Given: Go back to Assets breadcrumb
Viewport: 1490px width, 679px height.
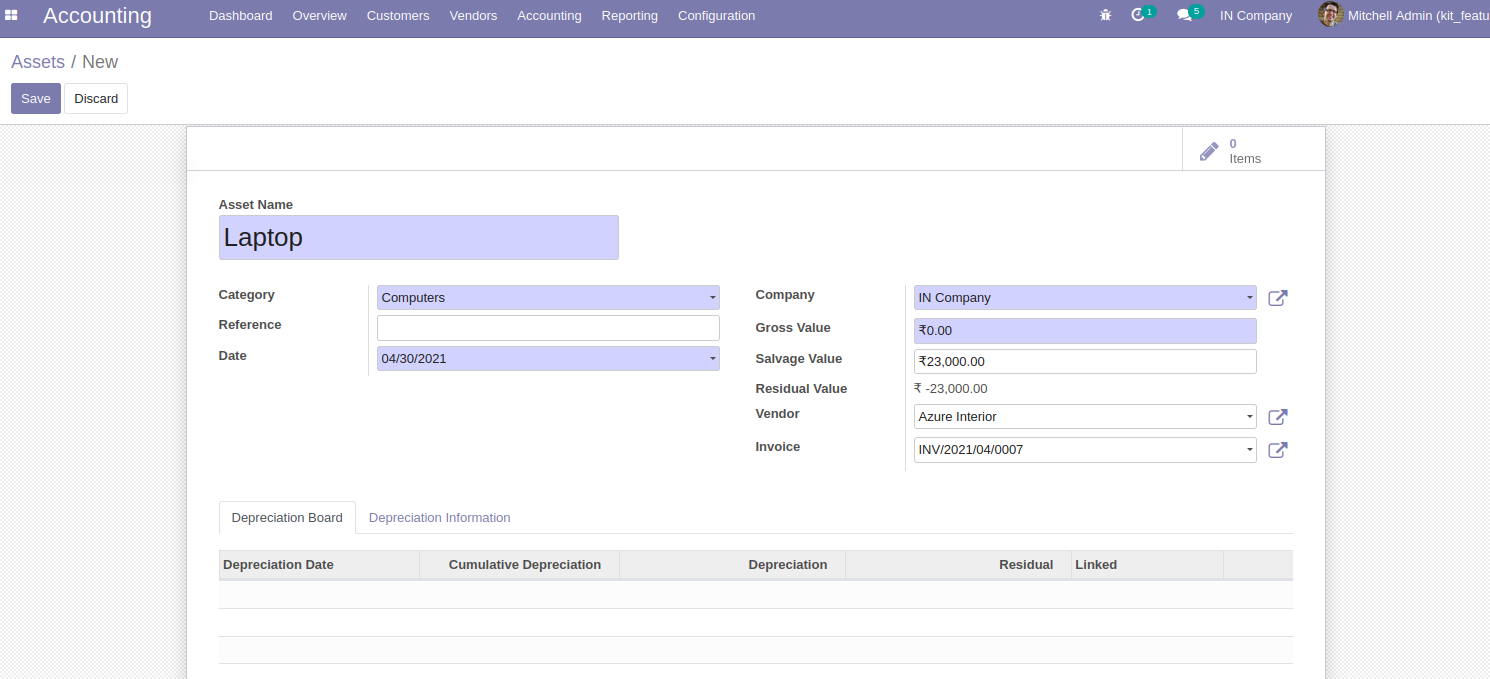Looking at the screenshot, I should pyautogui.click(x=38, y=62).
